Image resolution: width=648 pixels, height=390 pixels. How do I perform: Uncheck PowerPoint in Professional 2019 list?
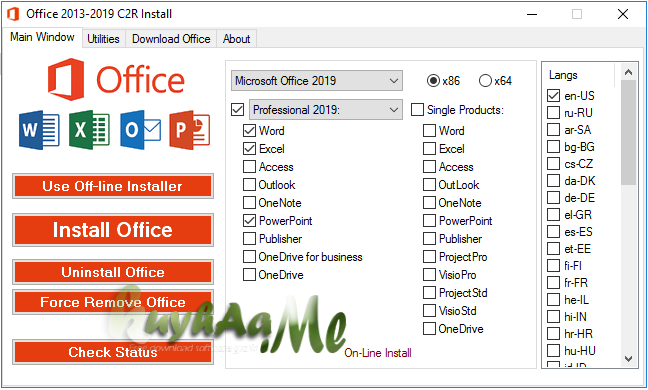pyautogui.click(x=249, y=221)
